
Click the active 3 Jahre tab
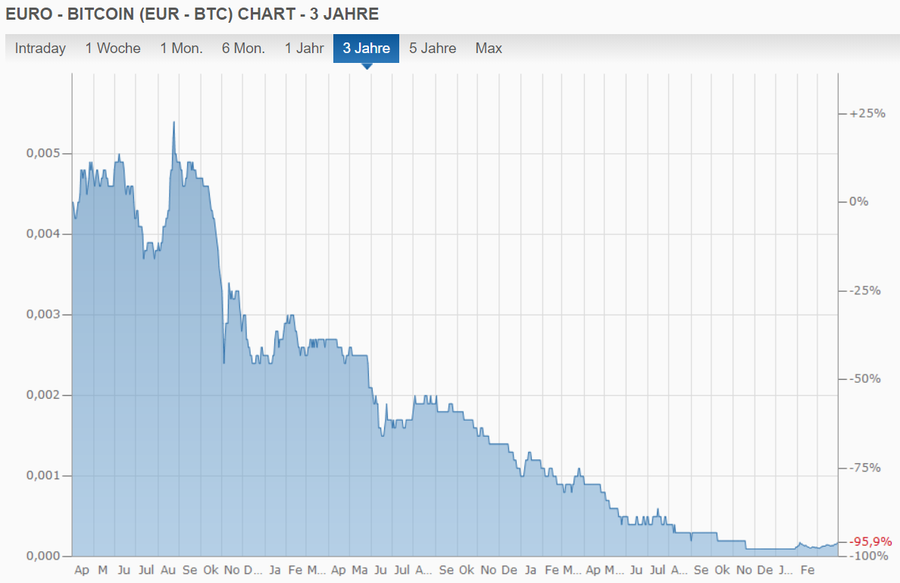(366, 48)
